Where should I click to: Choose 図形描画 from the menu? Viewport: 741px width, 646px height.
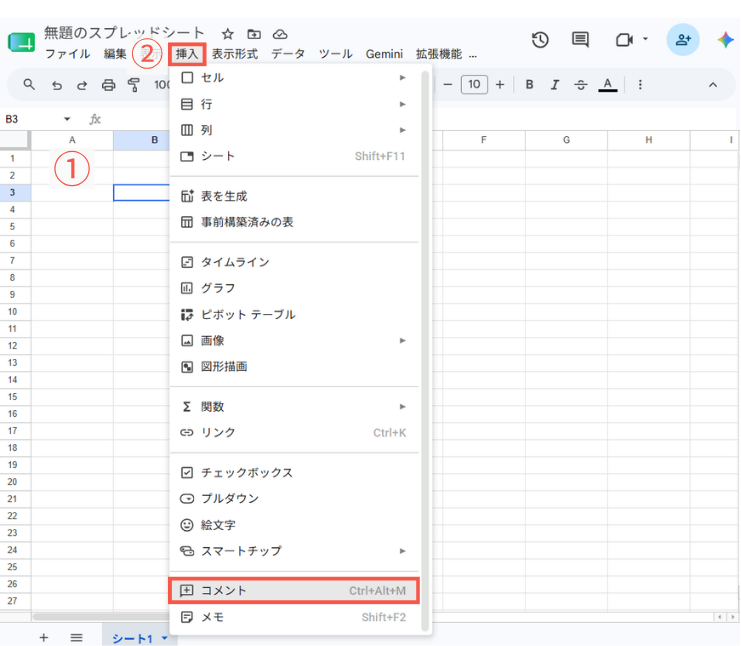(294, 366)
